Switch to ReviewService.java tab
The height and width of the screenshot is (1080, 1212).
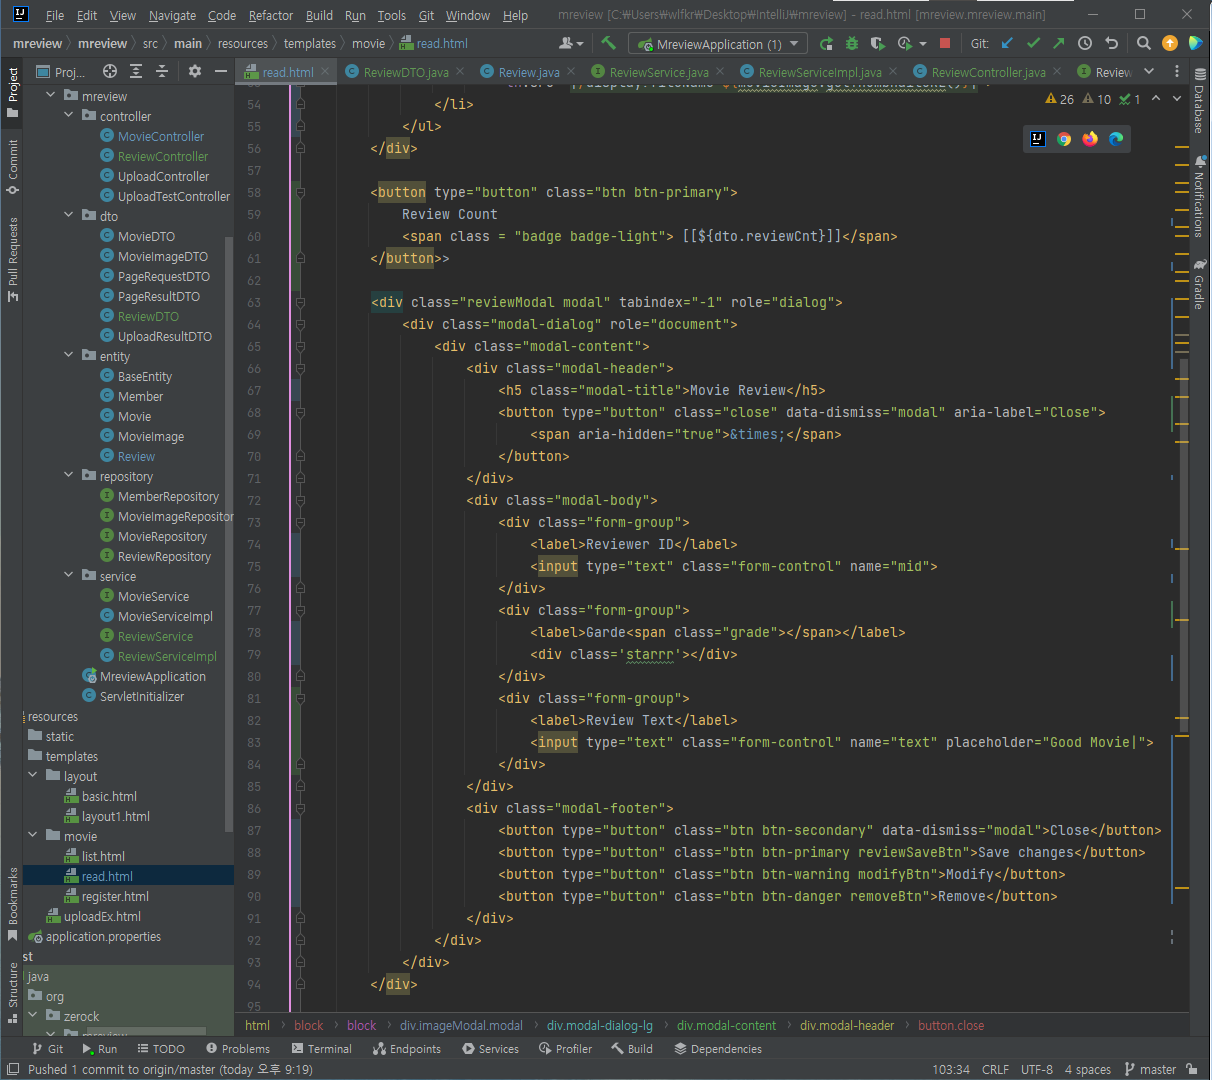pyautogui.click(x=659, y=72)
